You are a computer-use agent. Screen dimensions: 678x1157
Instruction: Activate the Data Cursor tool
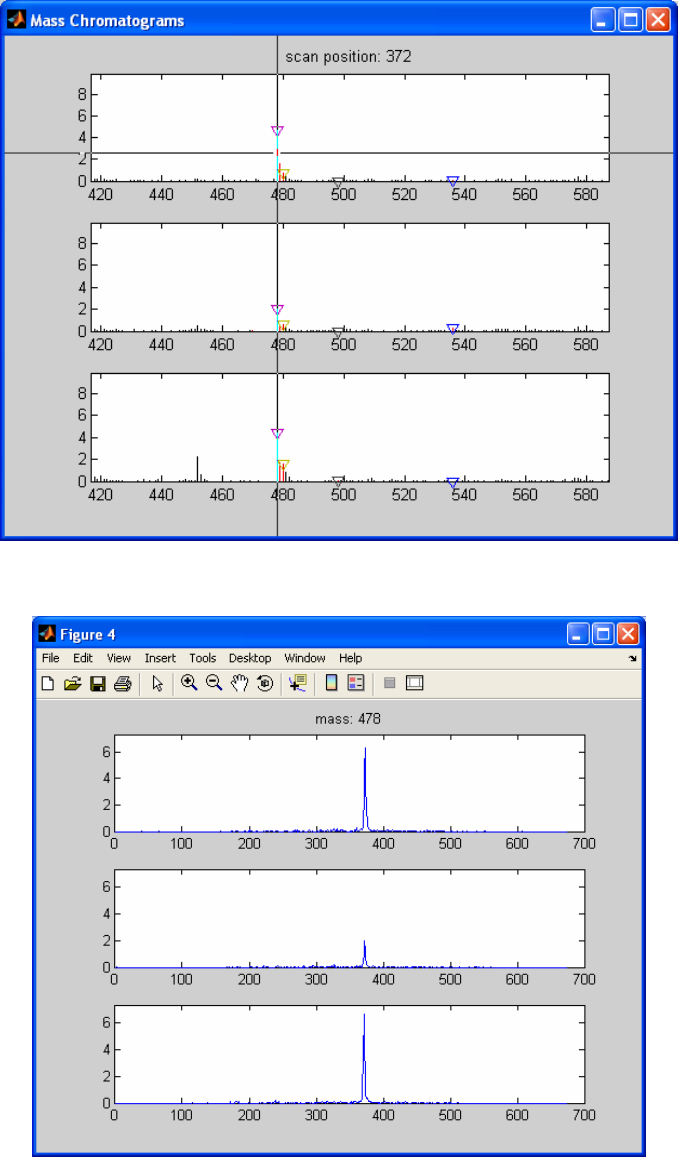click(298, 683)
